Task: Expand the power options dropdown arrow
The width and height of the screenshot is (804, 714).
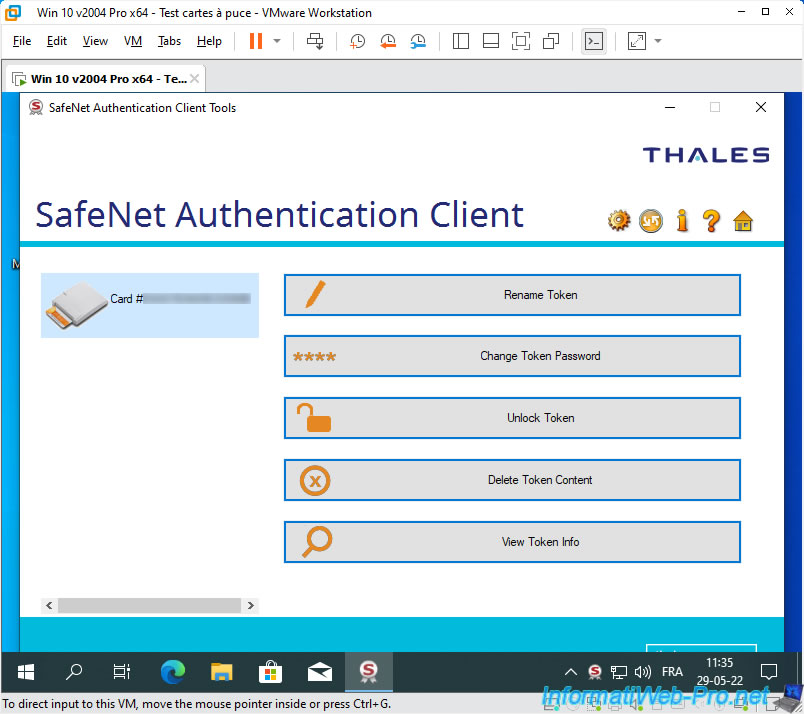Action: (x=277, y=41)
